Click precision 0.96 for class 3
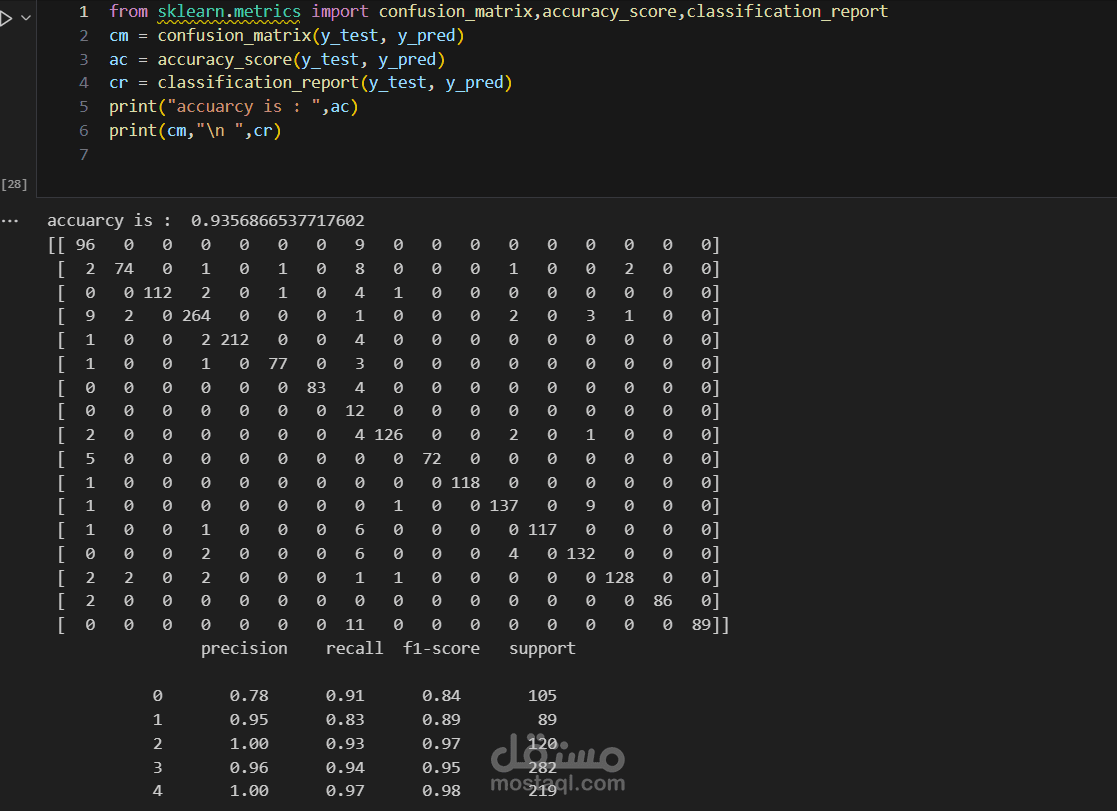The image size is (1117, 811). [x=249, y=768]
